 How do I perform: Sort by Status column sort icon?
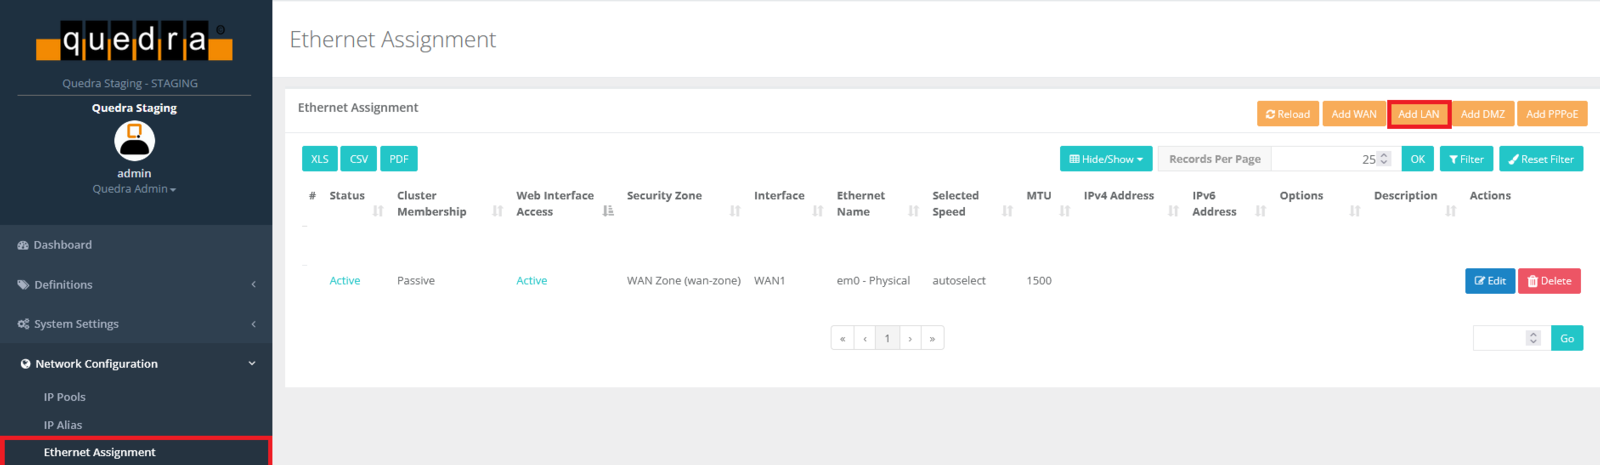pyautogui.click(x=378, y=211)
